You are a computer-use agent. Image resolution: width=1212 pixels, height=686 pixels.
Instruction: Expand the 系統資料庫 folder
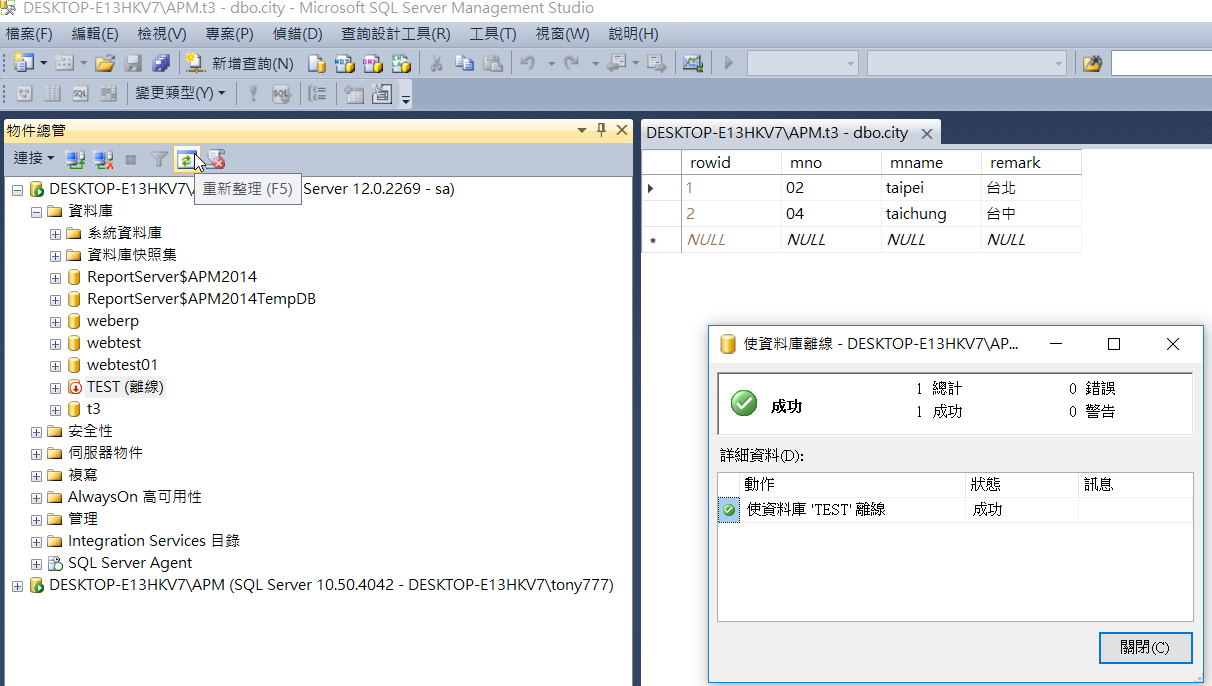click(x=55, y=233)
